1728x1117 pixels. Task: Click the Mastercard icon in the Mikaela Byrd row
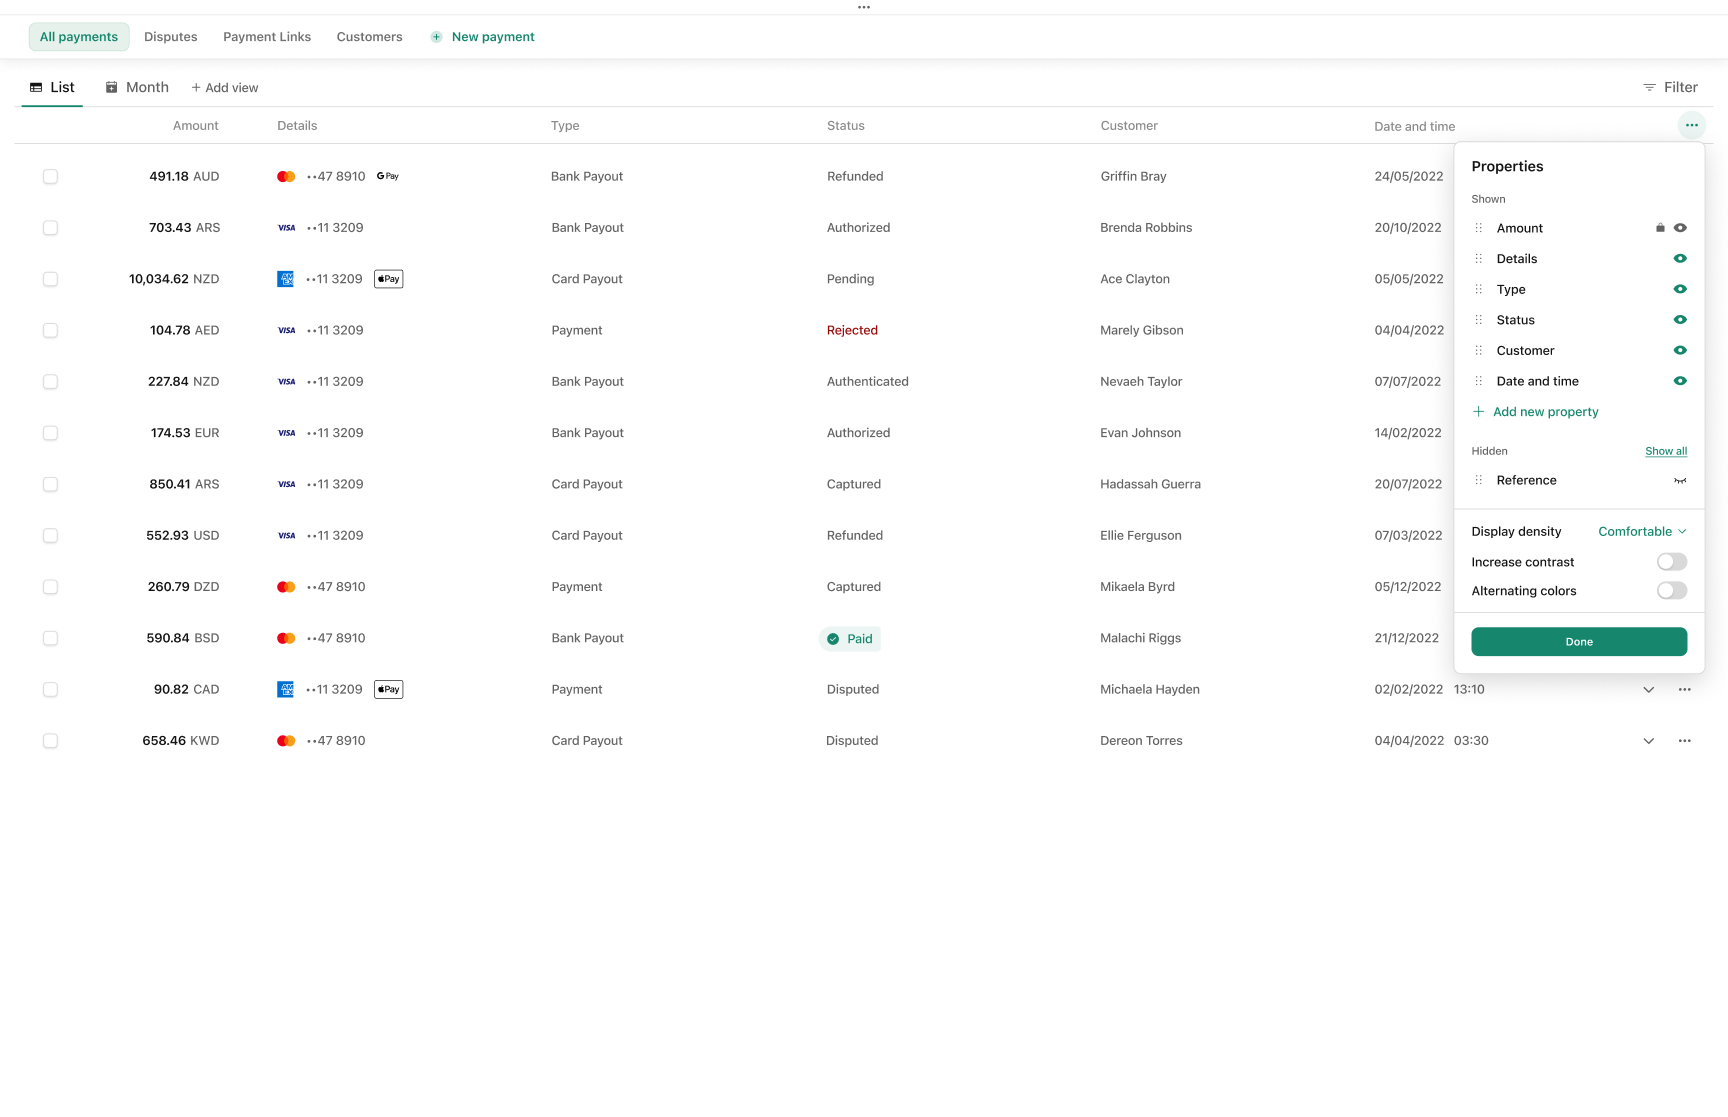[x=286, y=587]
